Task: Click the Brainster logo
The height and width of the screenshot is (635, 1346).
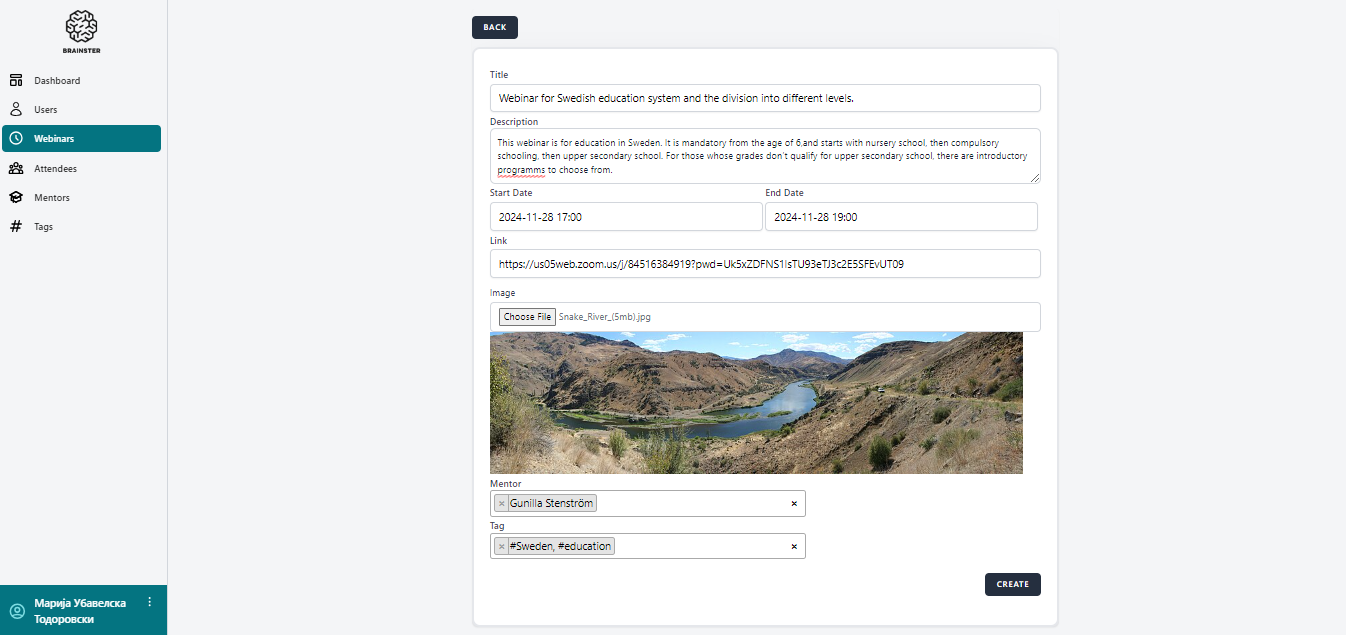Action: coord(83,31)
